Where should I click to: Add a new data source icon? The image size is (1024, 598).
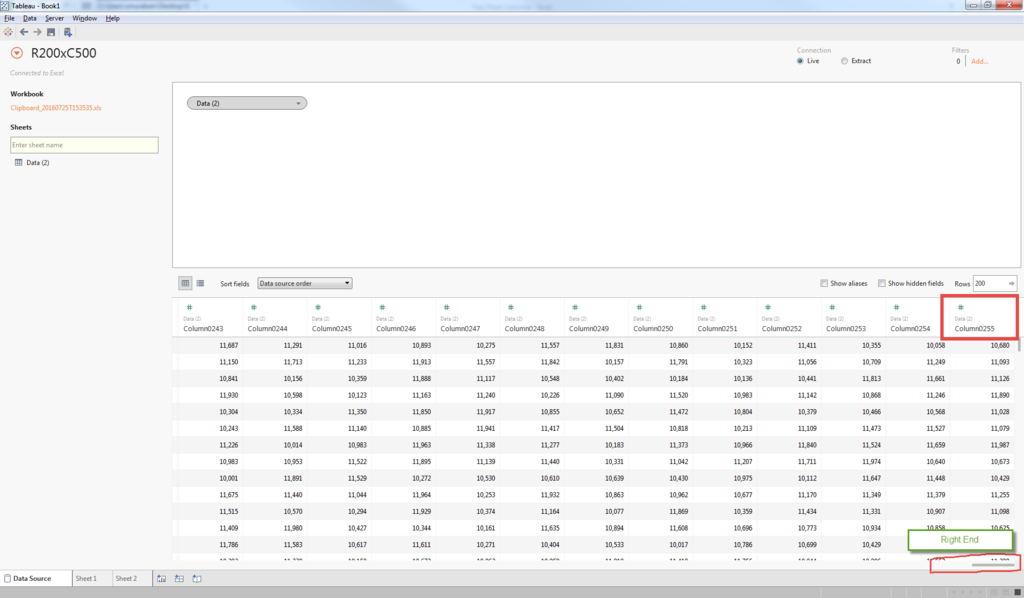click(x=67, y=32)
